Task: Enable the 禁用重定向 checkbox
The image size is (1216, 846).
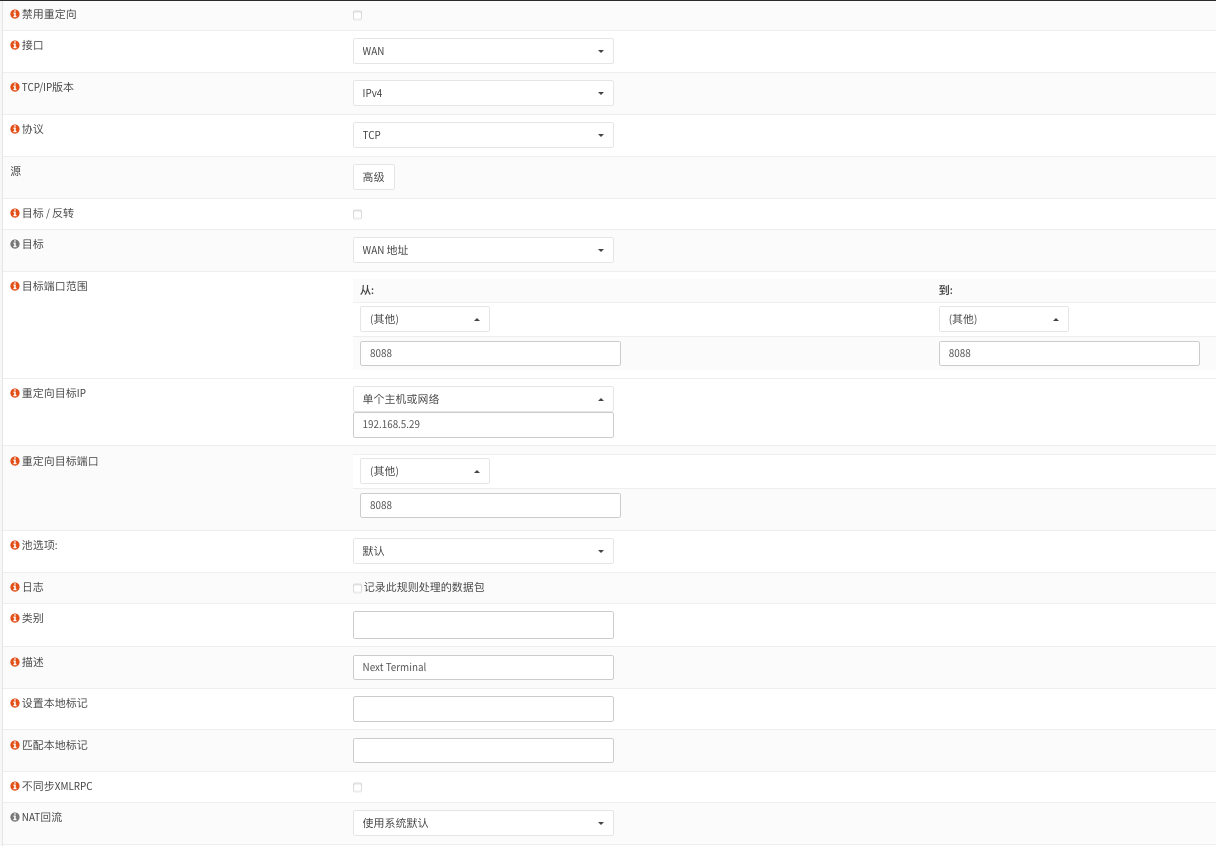Action: coord(358,16)
